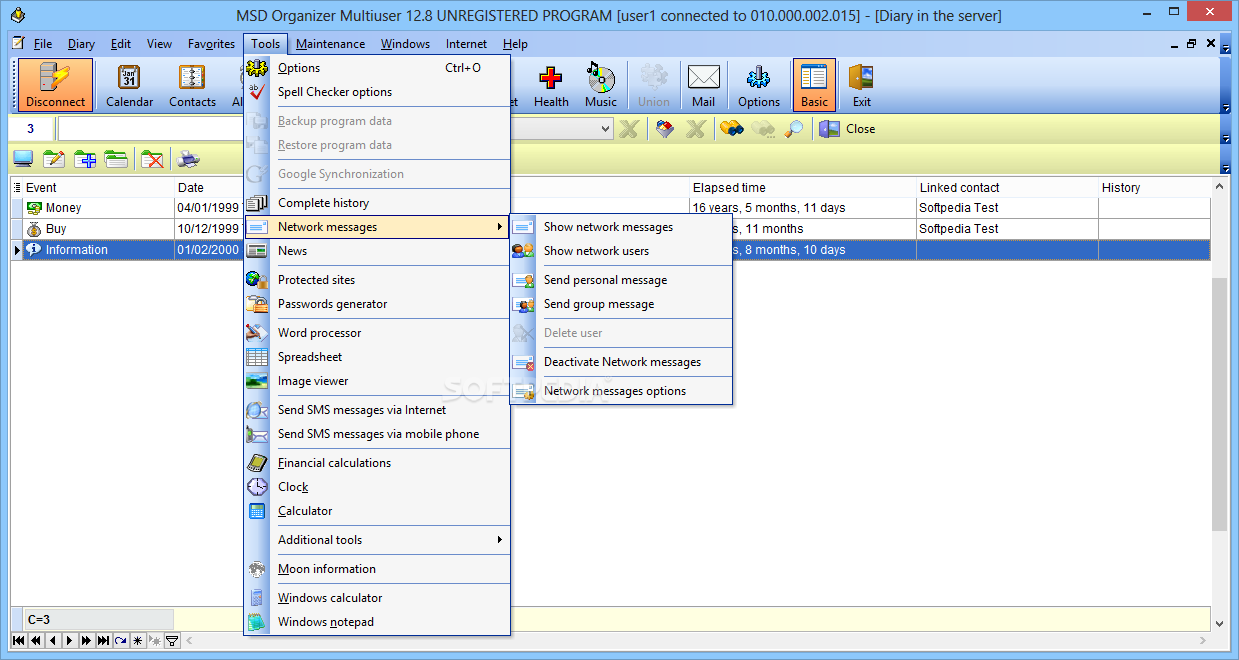Choose Show network messages in submenu
1239x660 pixels.
pos(621,227)
